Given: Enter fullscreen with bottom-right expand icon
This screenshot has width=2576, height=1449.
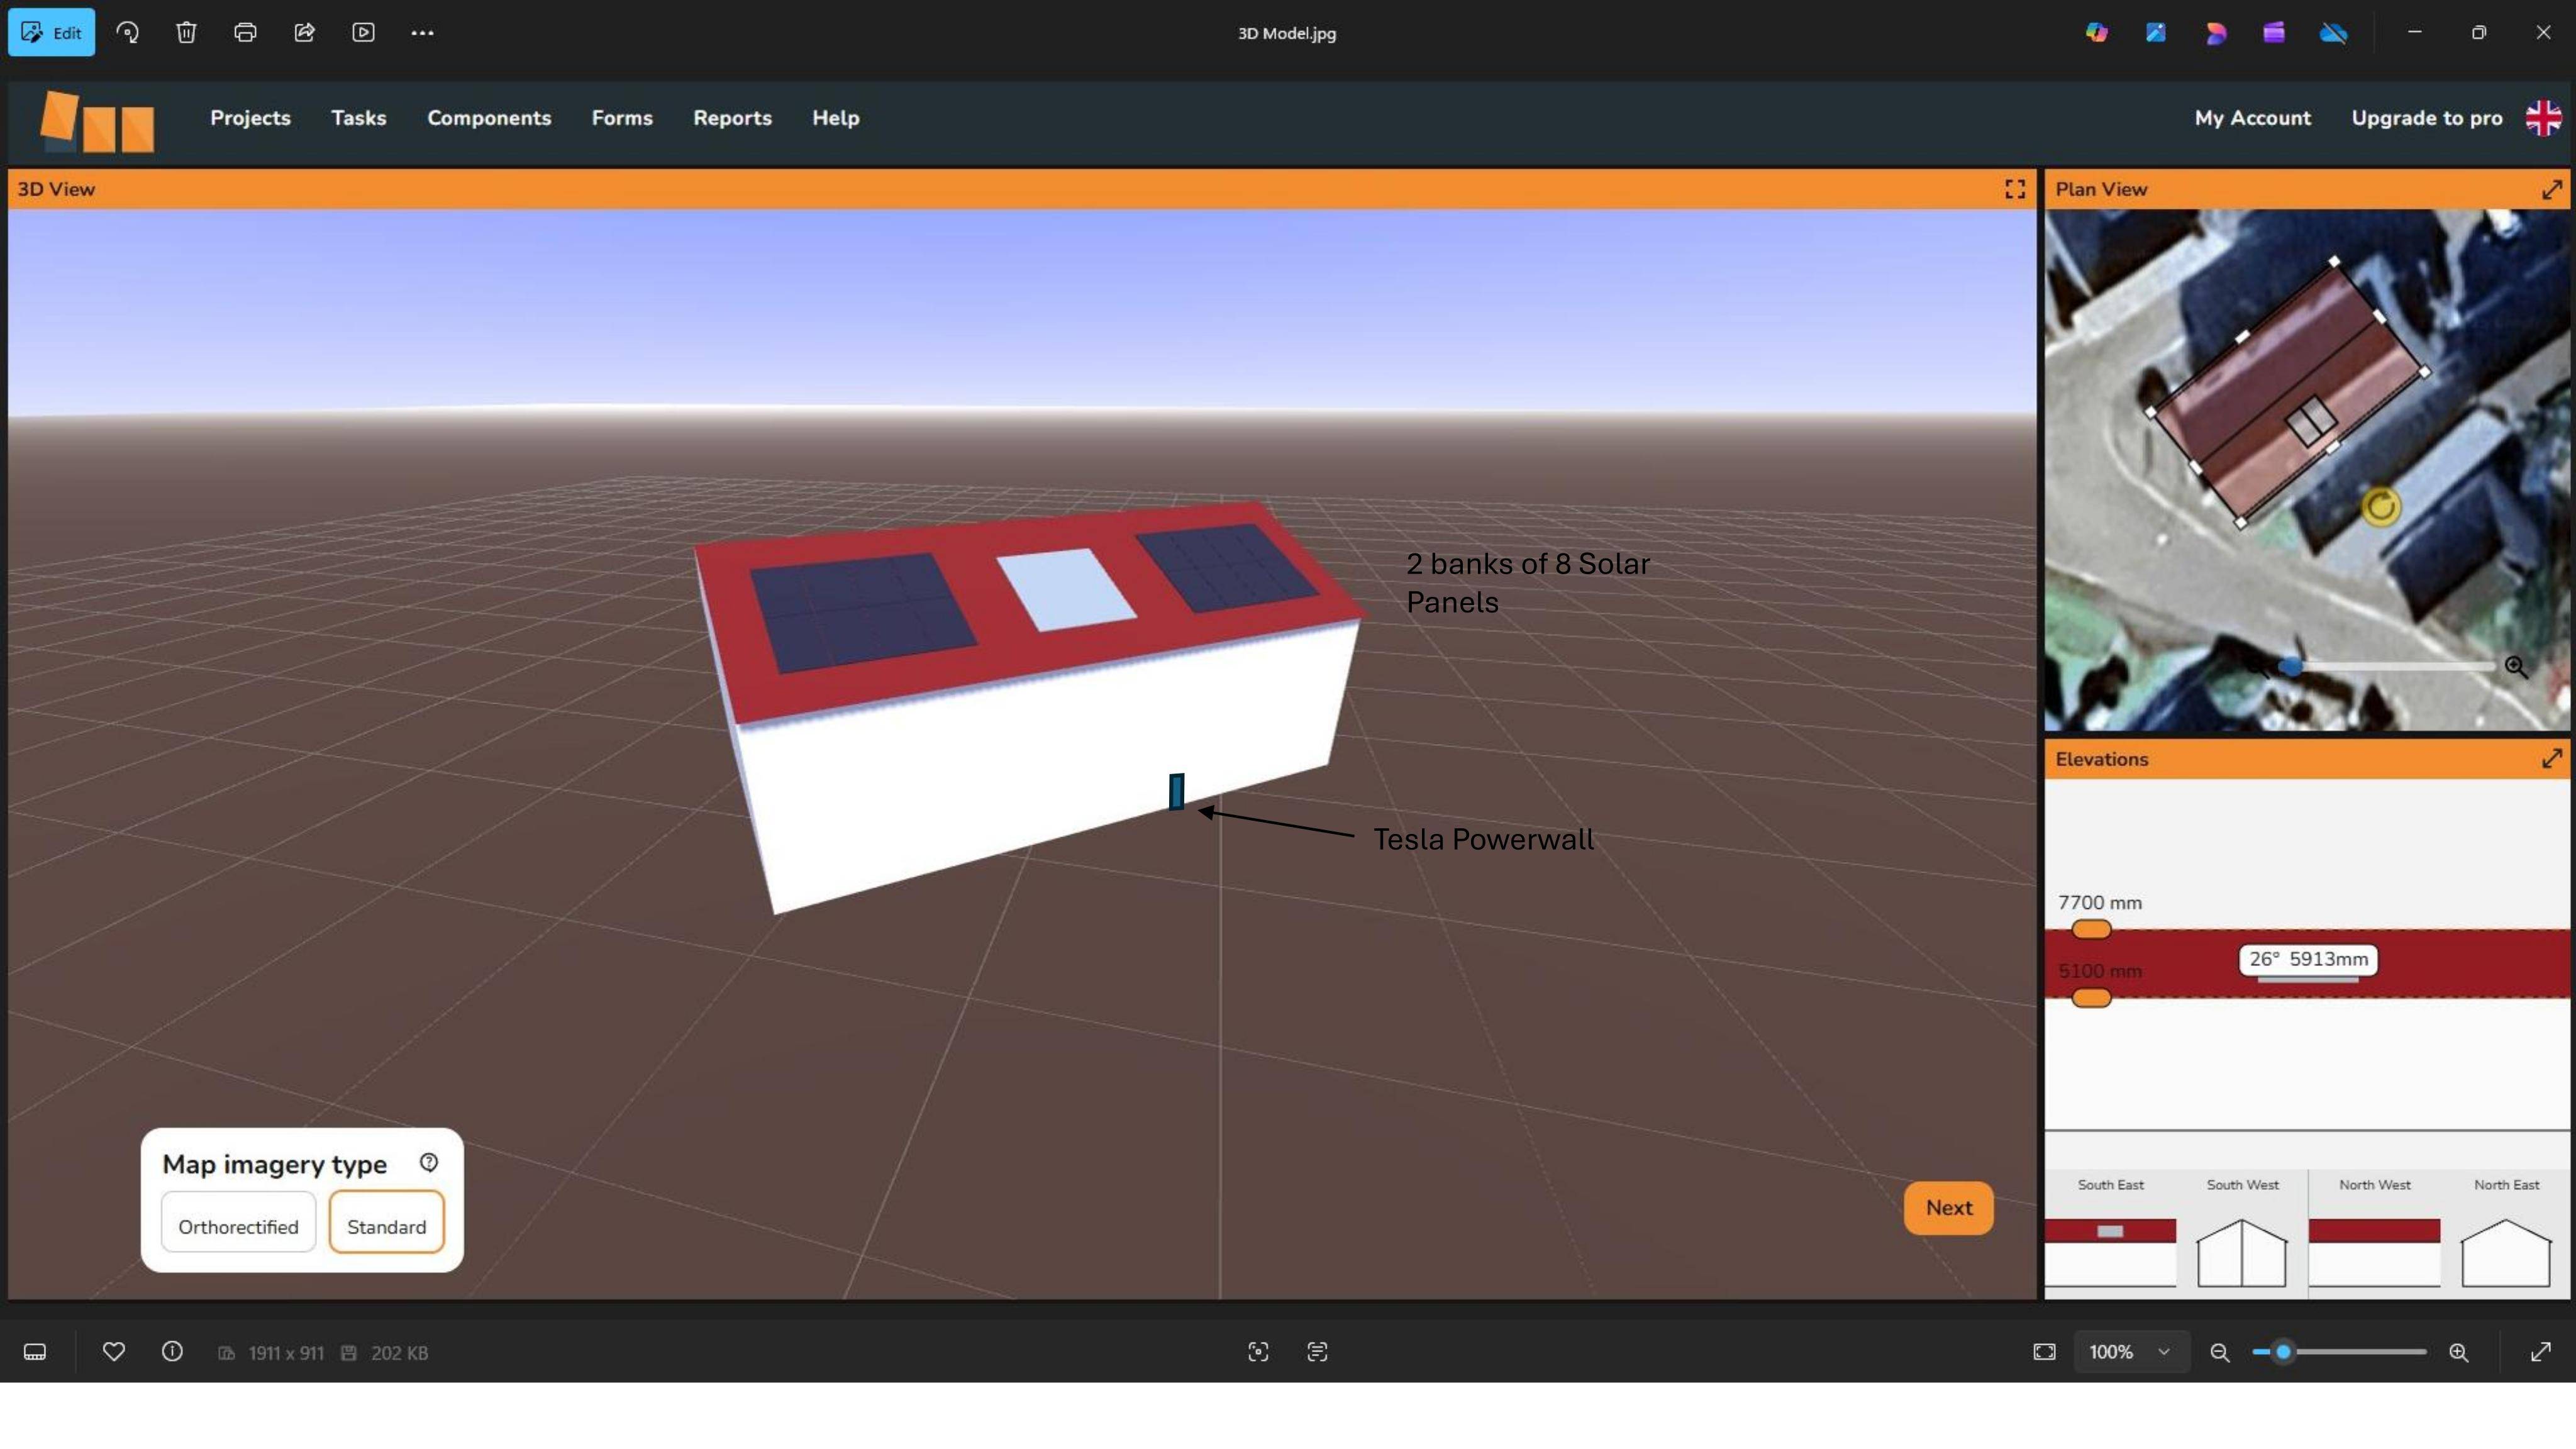Looking at the screenshot, I should tap(2541, 1352).
